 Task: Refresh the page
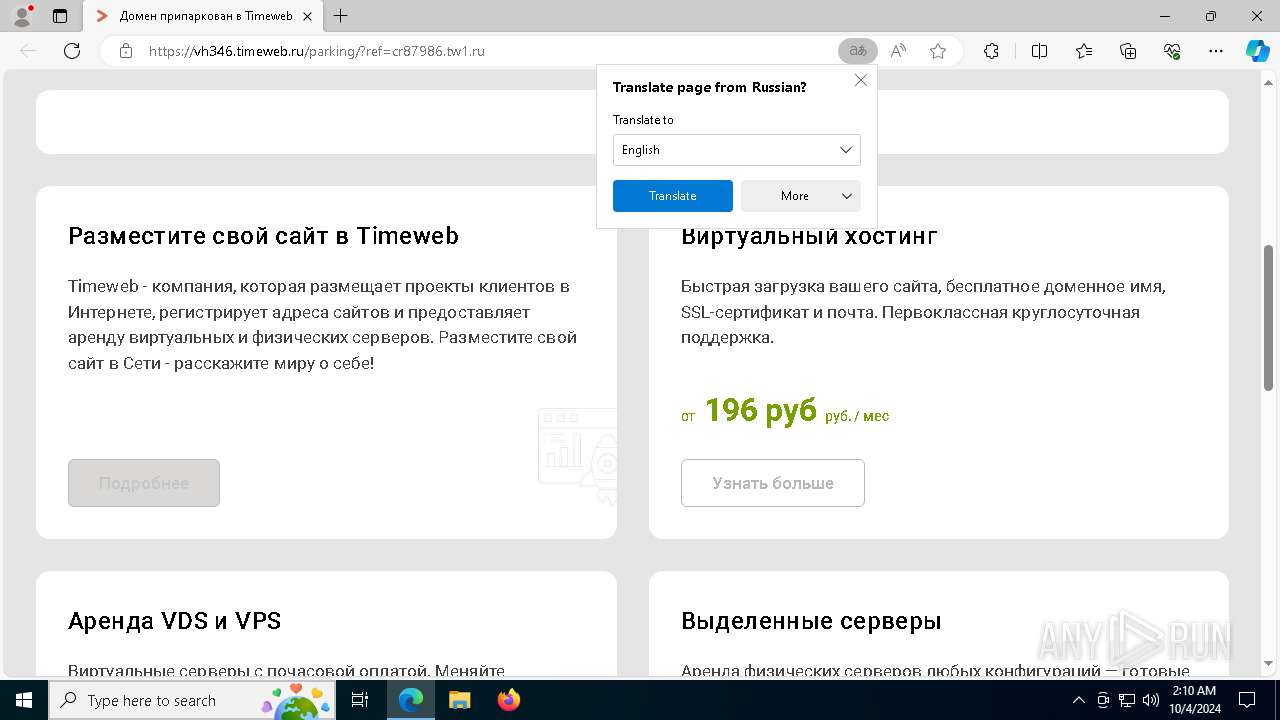click(x=72, y=51)
